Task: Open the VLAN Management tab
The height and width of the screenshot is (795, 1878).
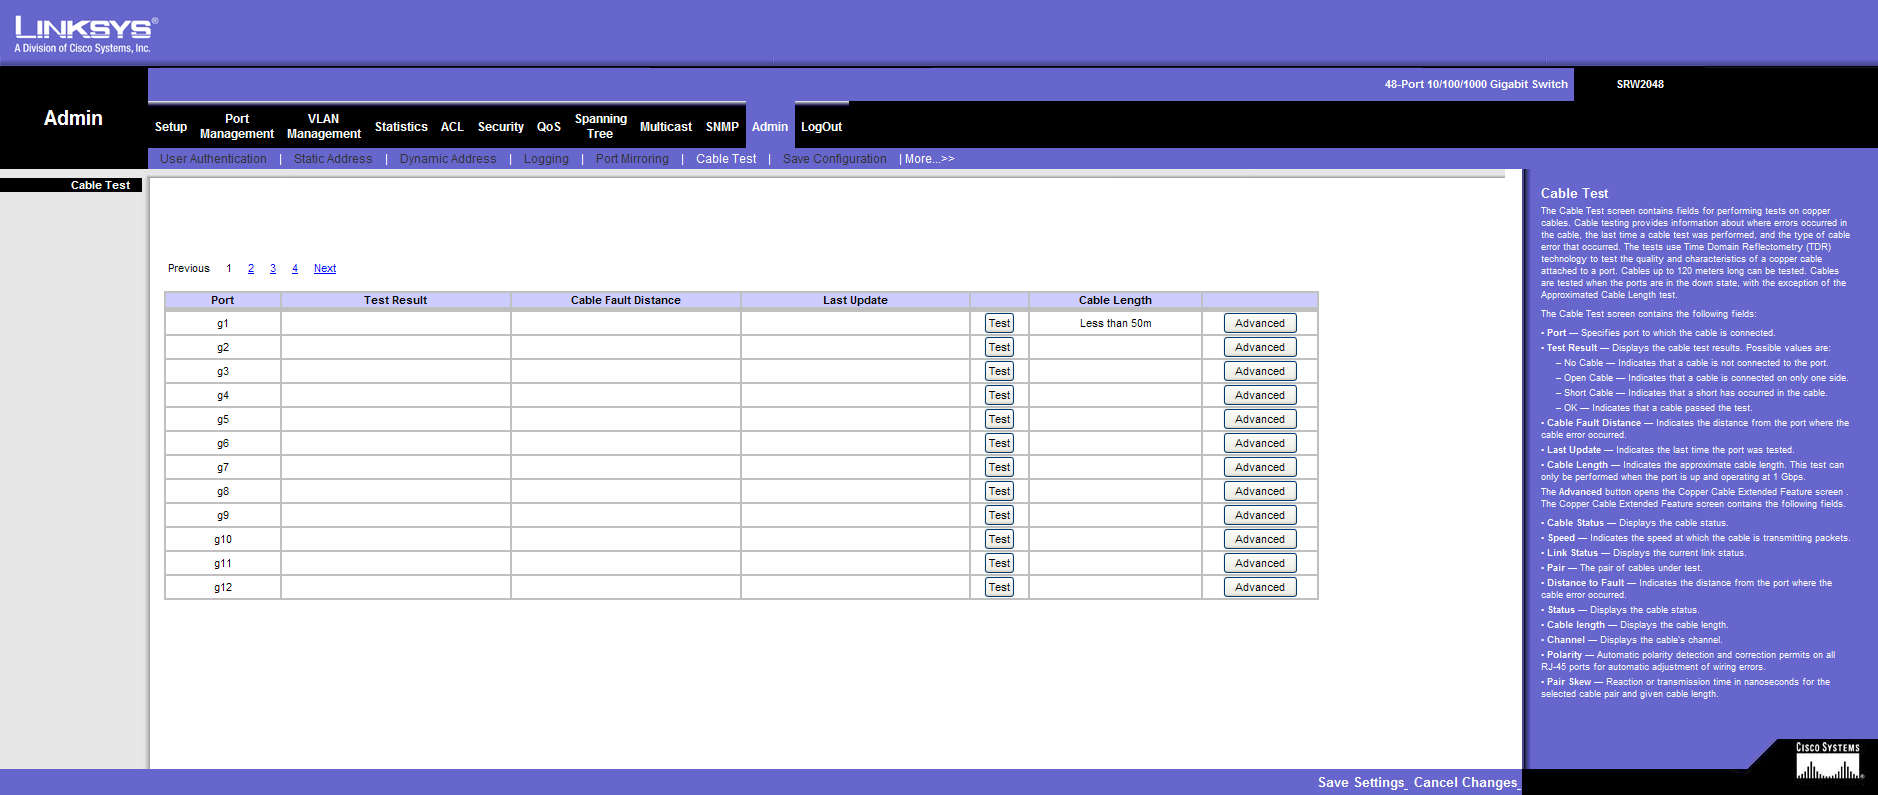Action: pyautogui.click(x=323, y=126)
